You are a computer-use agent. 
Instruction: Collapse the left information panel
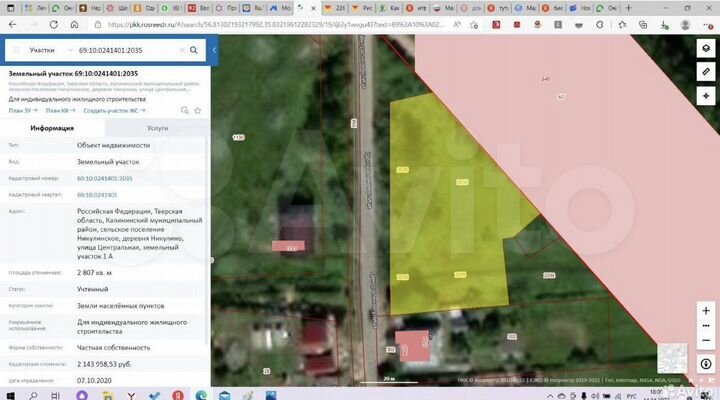[x=216, y=49]
